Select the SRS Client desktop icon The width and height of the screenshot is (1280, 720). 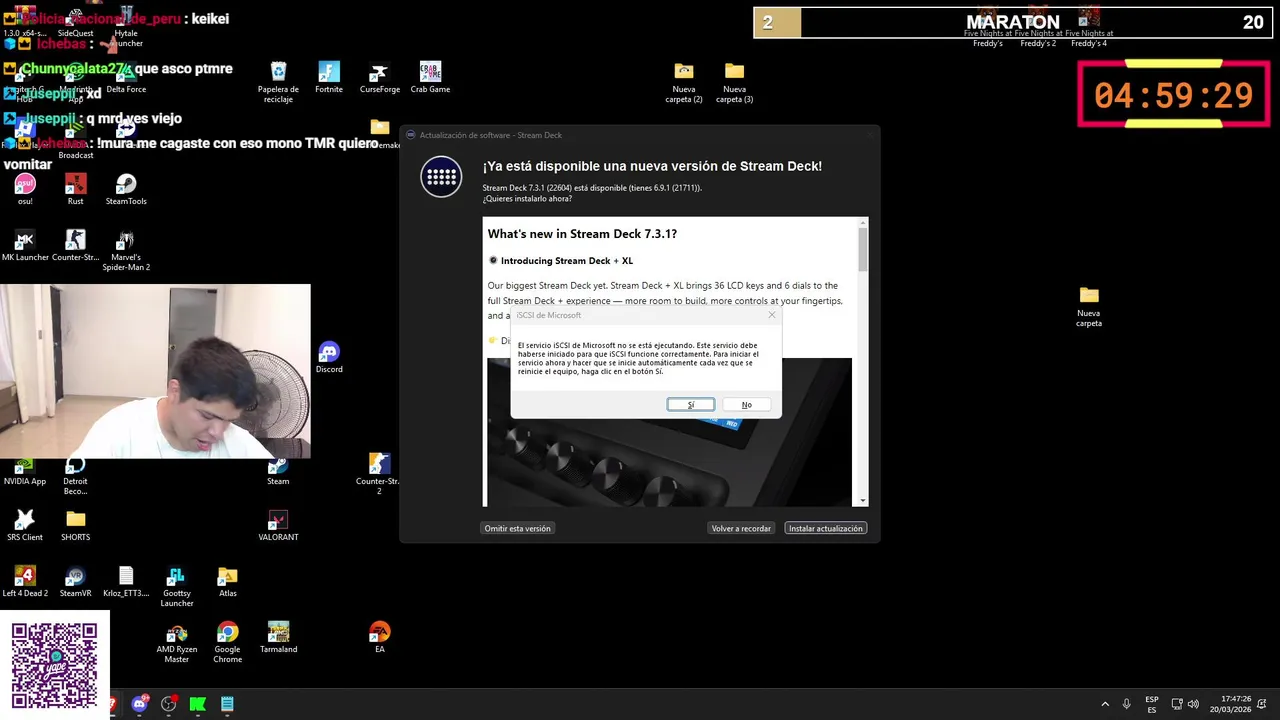pyautogui.click(x=25, y=525)
